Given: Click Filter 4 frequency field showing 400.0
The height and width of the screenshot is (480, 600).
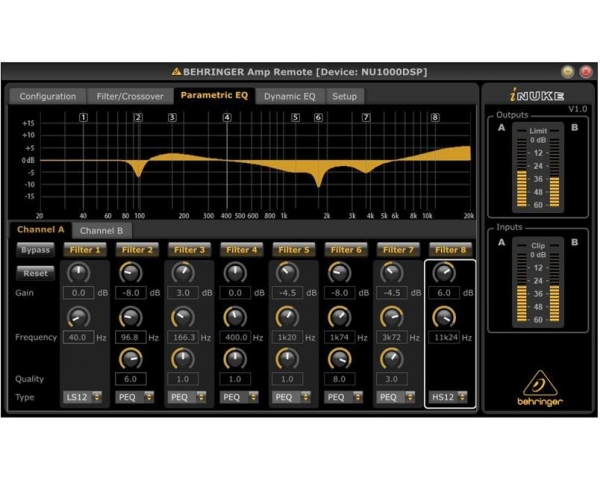Looking at the screenshot, I should click(x=235, y=337).
